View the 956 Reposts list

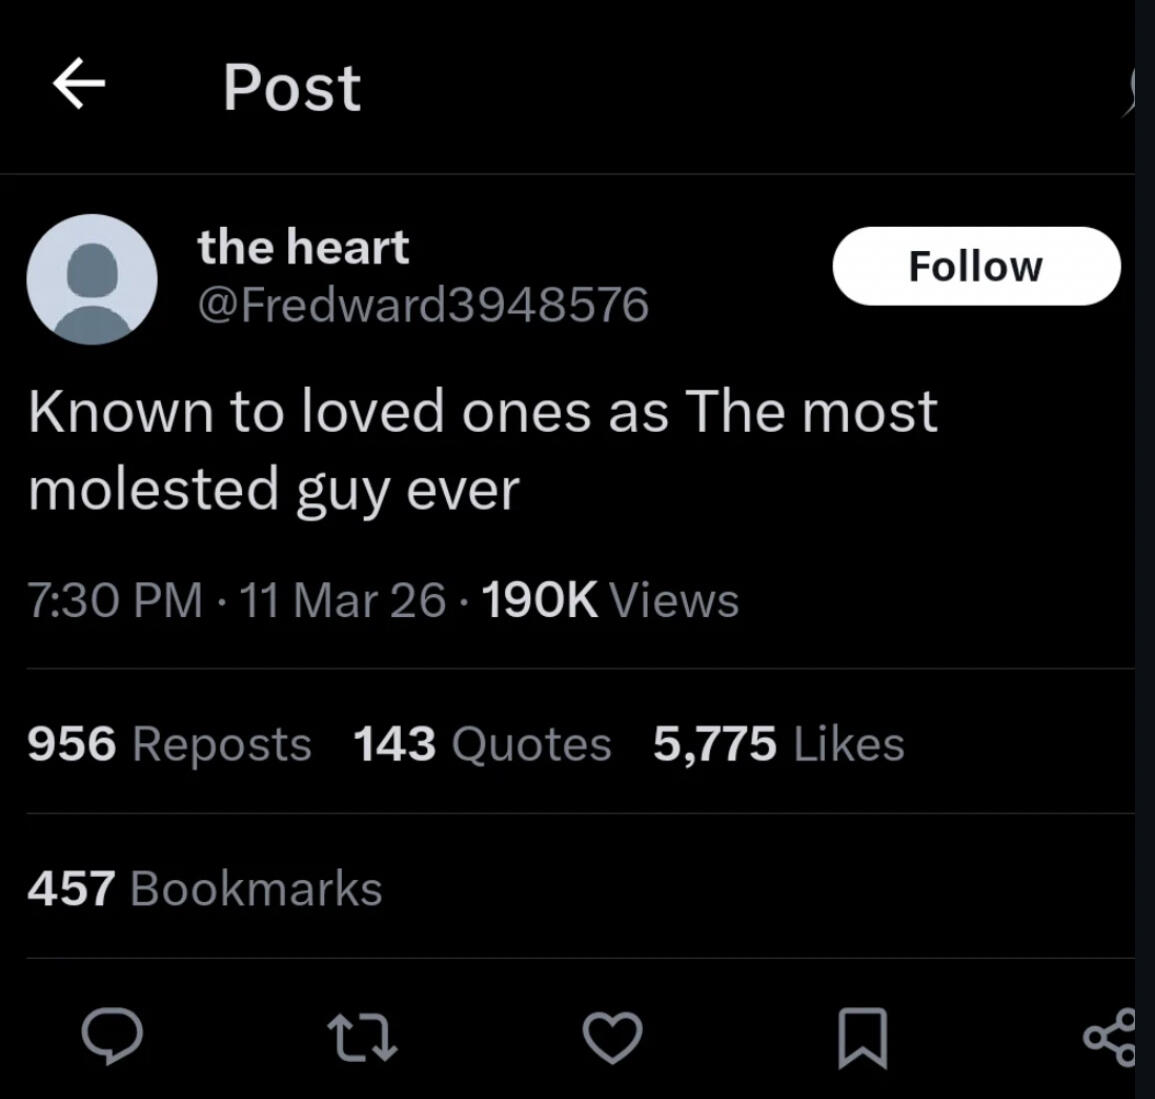click(169, 744)
